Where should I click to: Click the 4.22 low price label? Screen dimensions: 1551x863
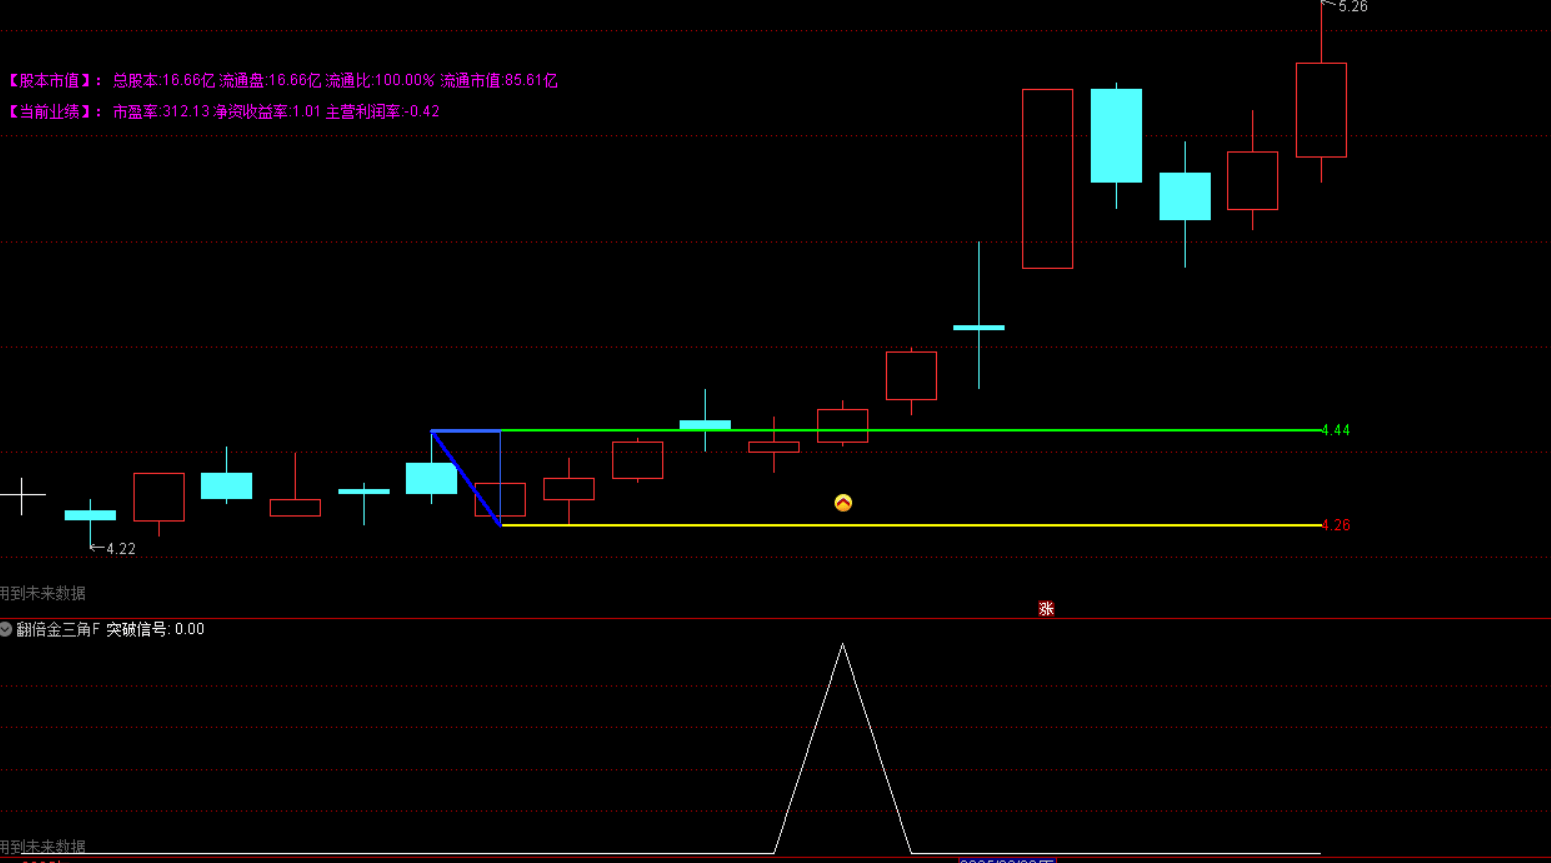120,549
